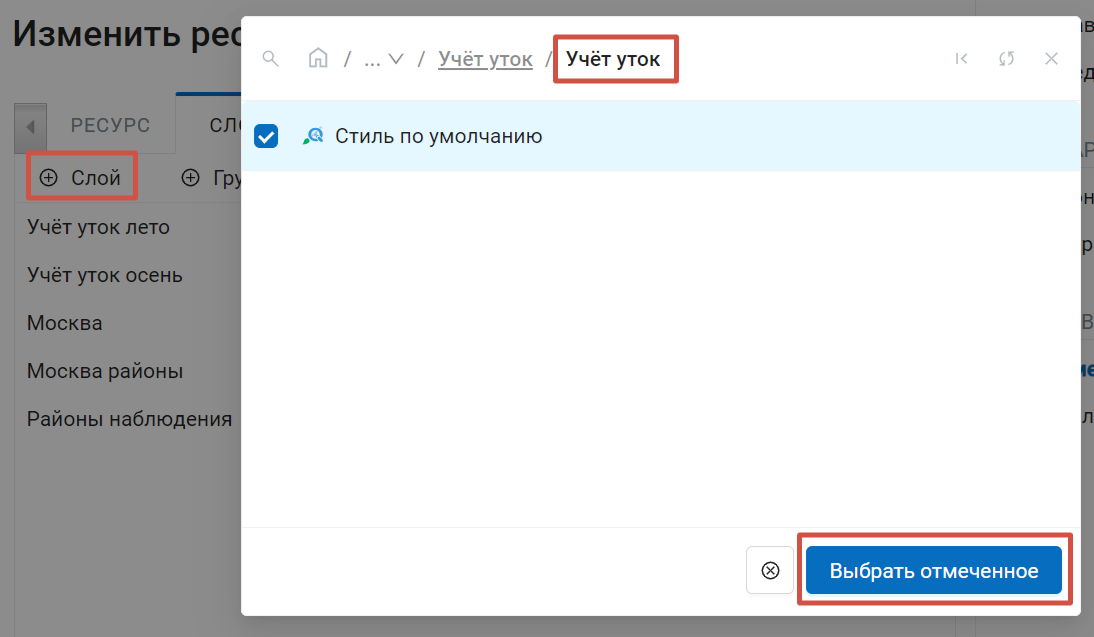The width and height of the screenshot is (1094, 637).
Task: Select the Москва районы layer
Action: (105, 371)
